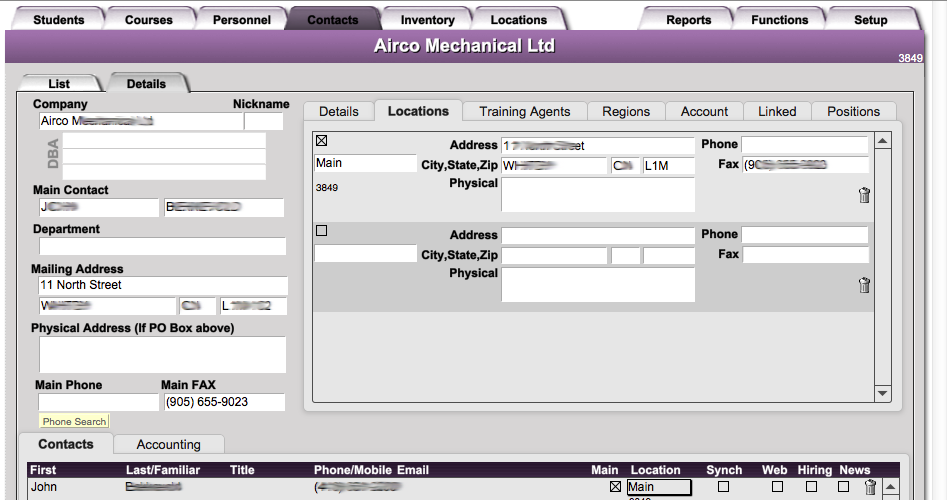Open the Account tab
Image resolution: width=947 pixels, height=500 pixels.
(704, 111)
